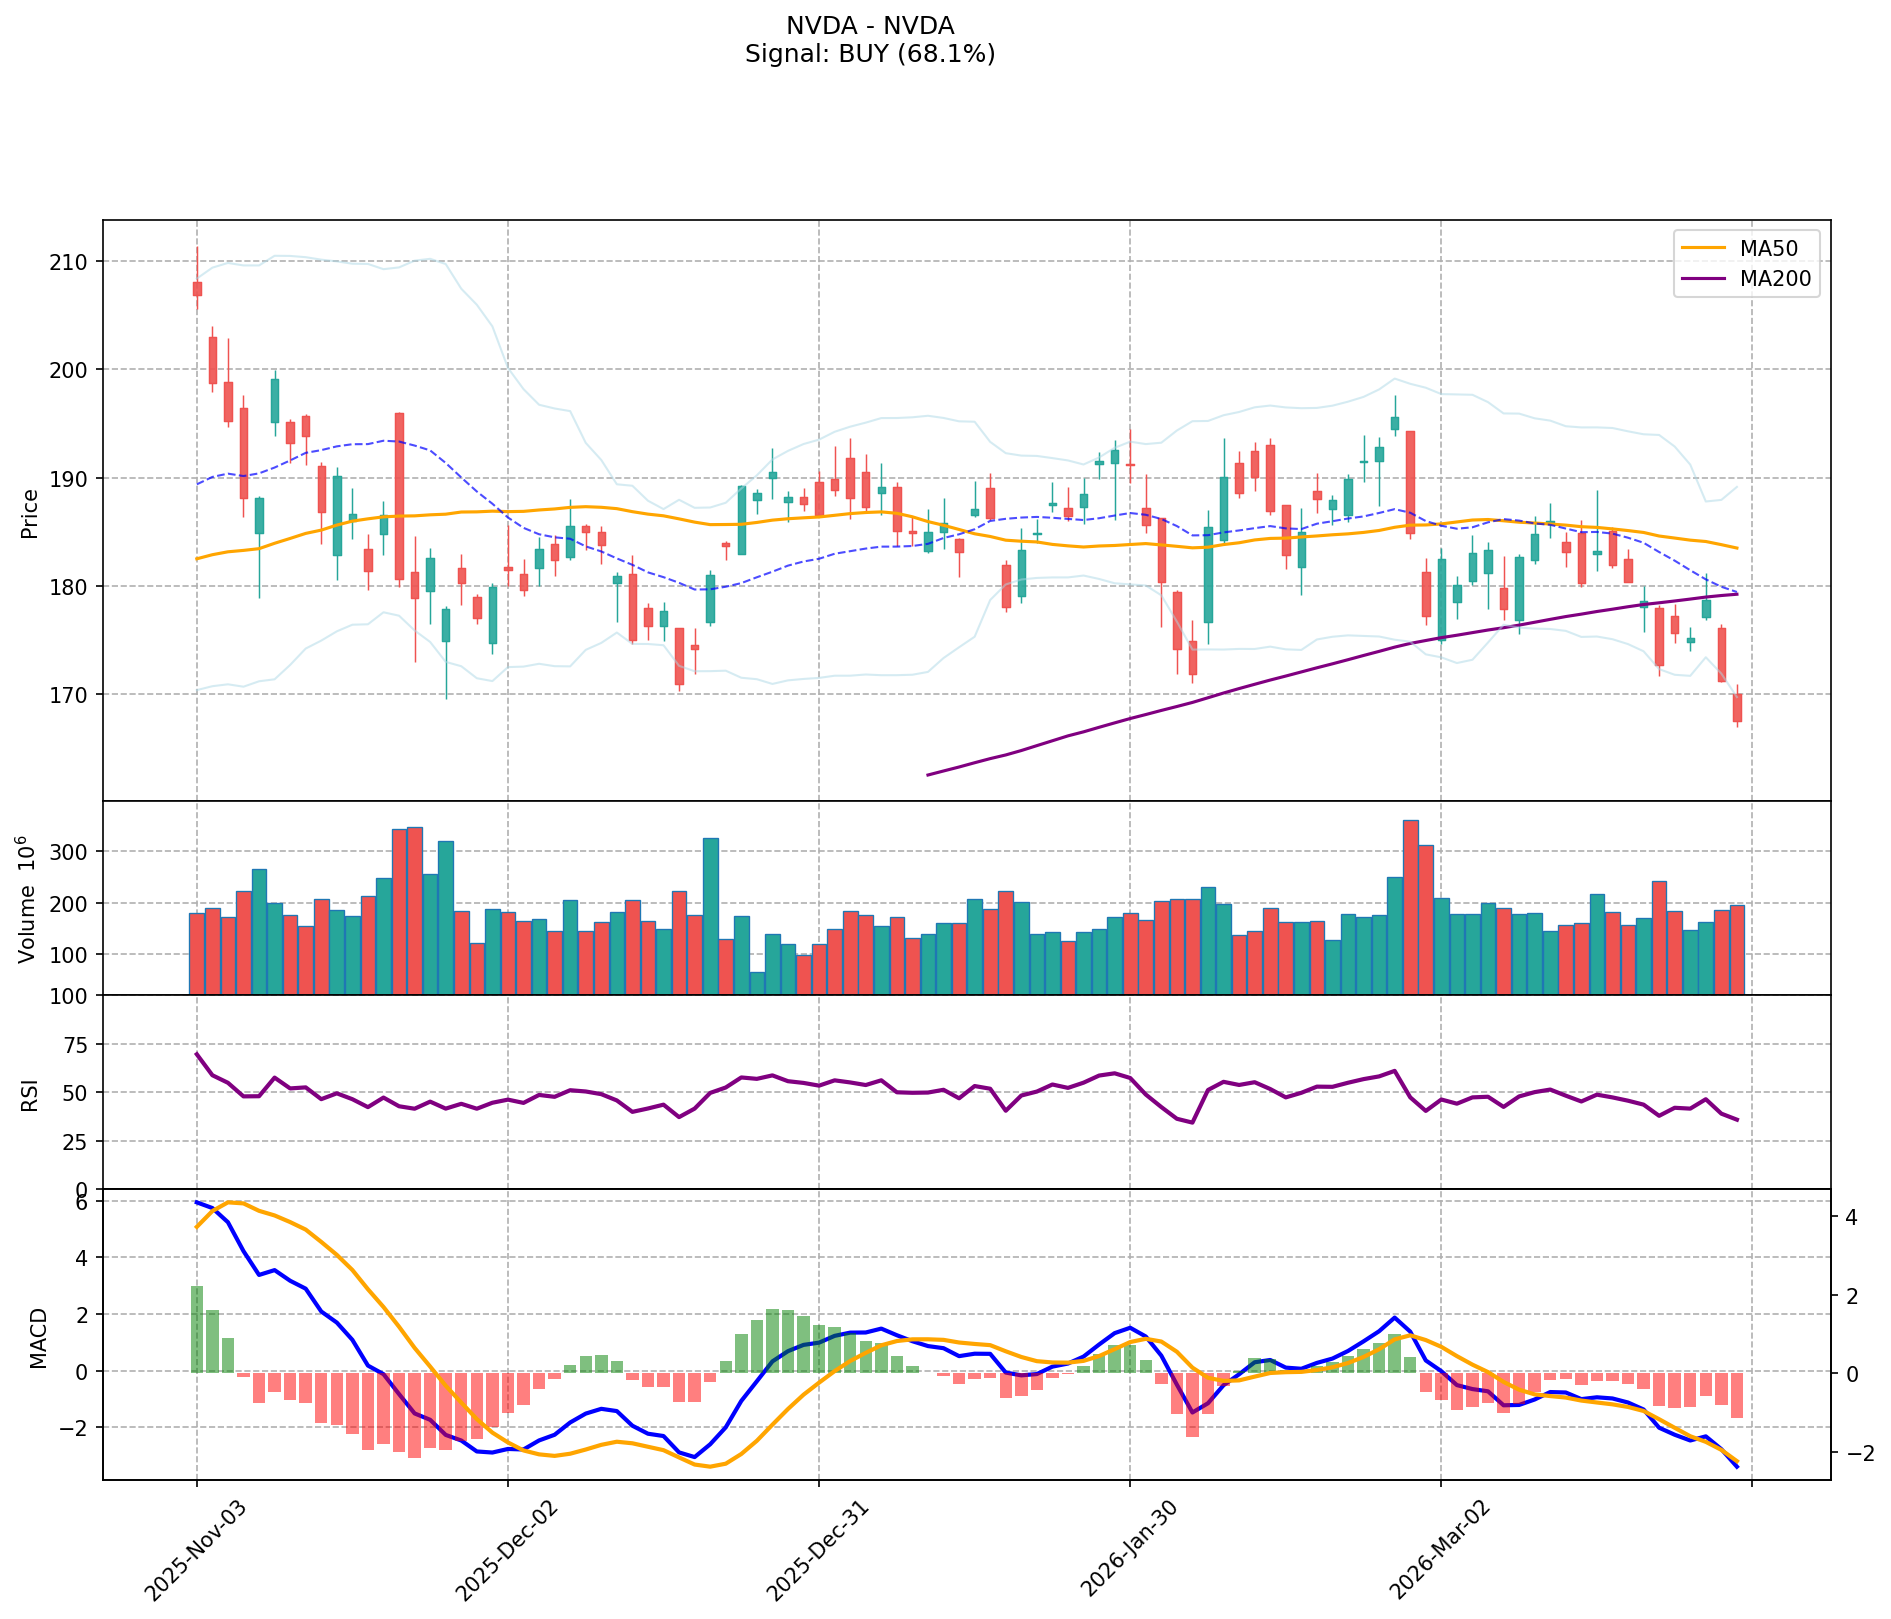Viewport: 1891px width, 1619px height.
Task: Select the purple MA200 legend line swatch
Action: click(x=1704, y=279)
